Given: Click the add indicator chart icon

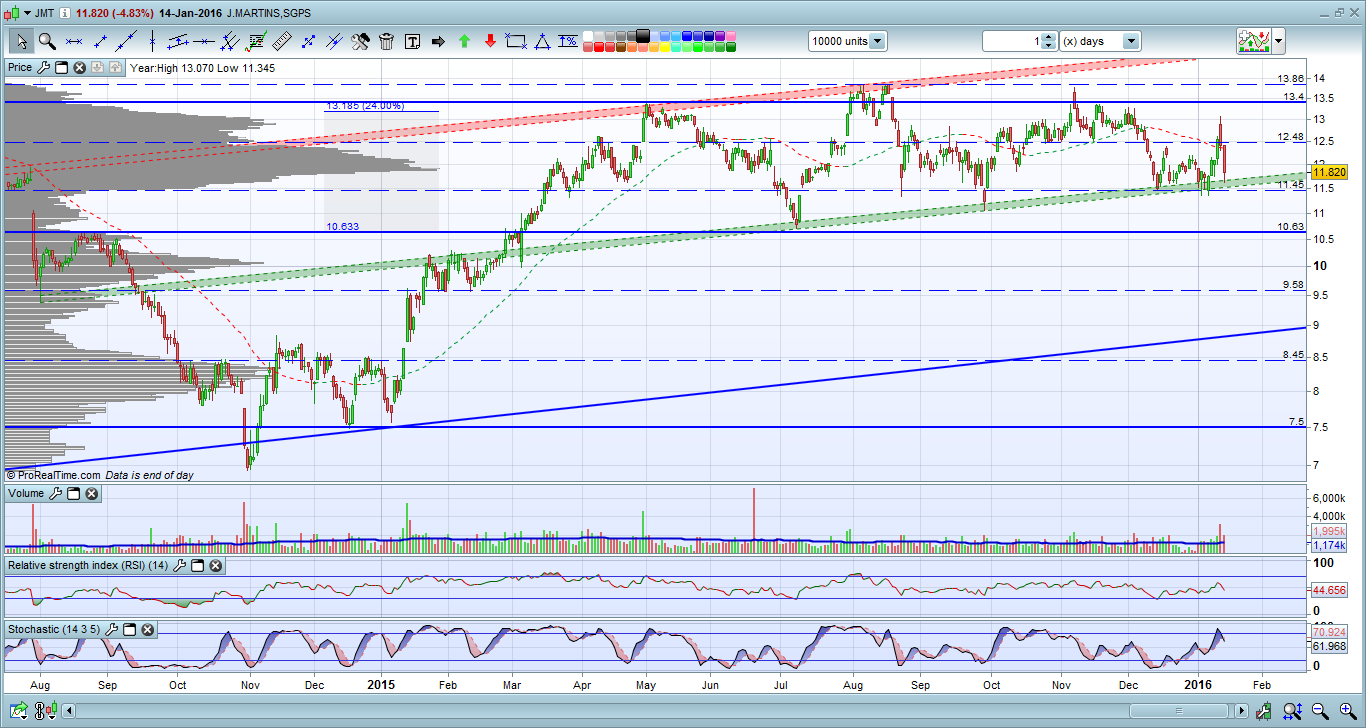Looking at the screenshot, I should (x=1254, y=41).
